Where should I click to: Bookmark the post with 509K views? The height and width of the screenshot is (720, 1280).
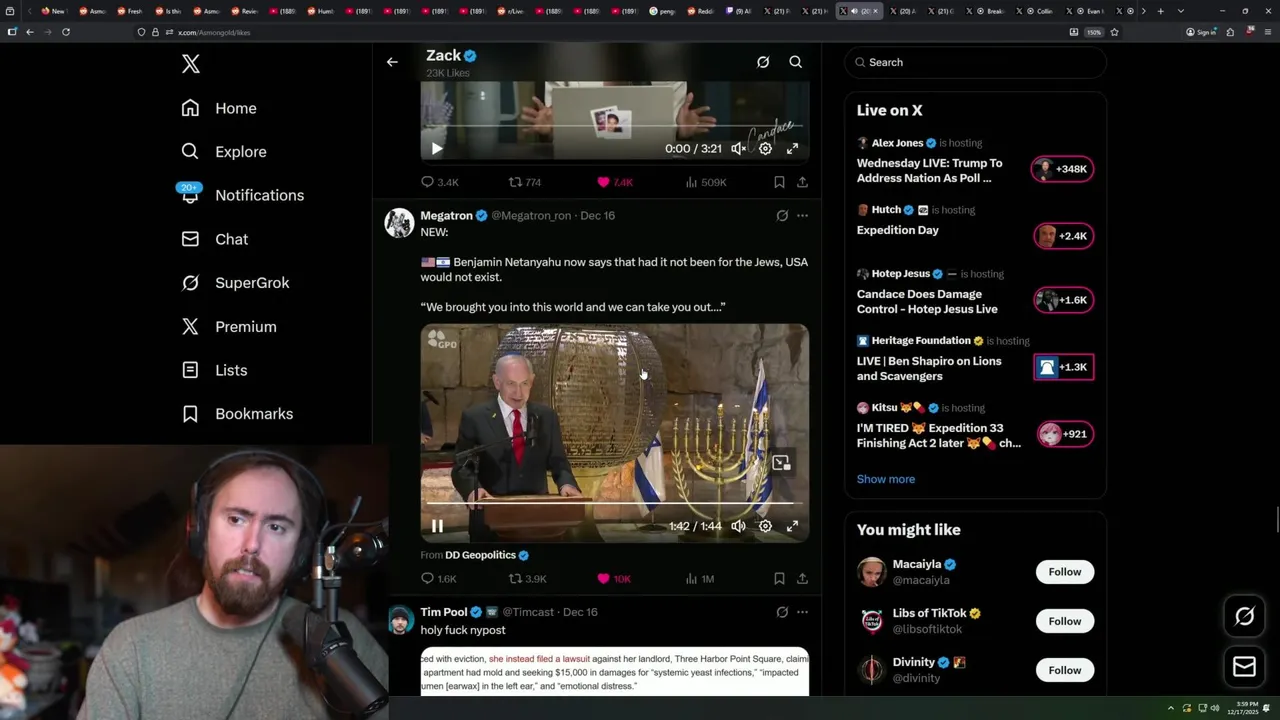click(779, 182)
